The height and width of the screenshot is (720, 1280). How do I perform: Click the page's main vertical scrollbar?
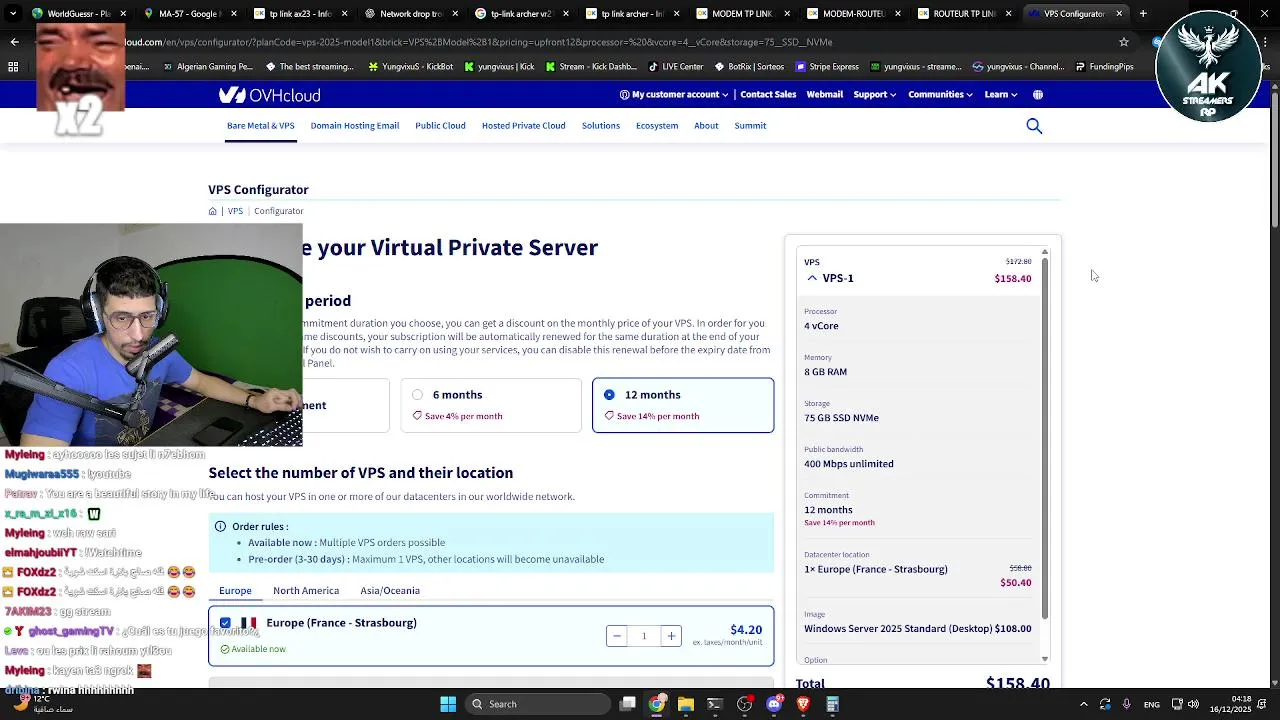tap(1274, 160)
